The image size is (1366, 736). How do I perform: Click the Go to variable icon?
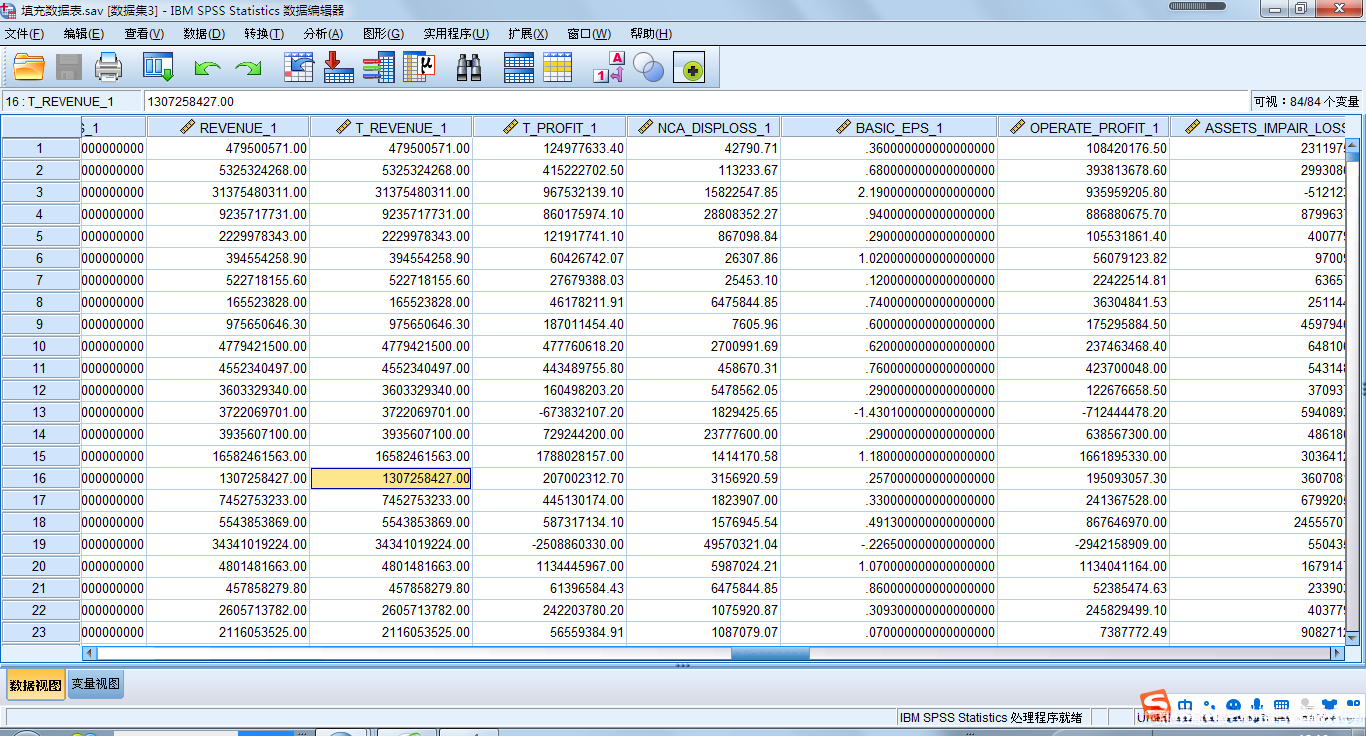pos(339,68)
